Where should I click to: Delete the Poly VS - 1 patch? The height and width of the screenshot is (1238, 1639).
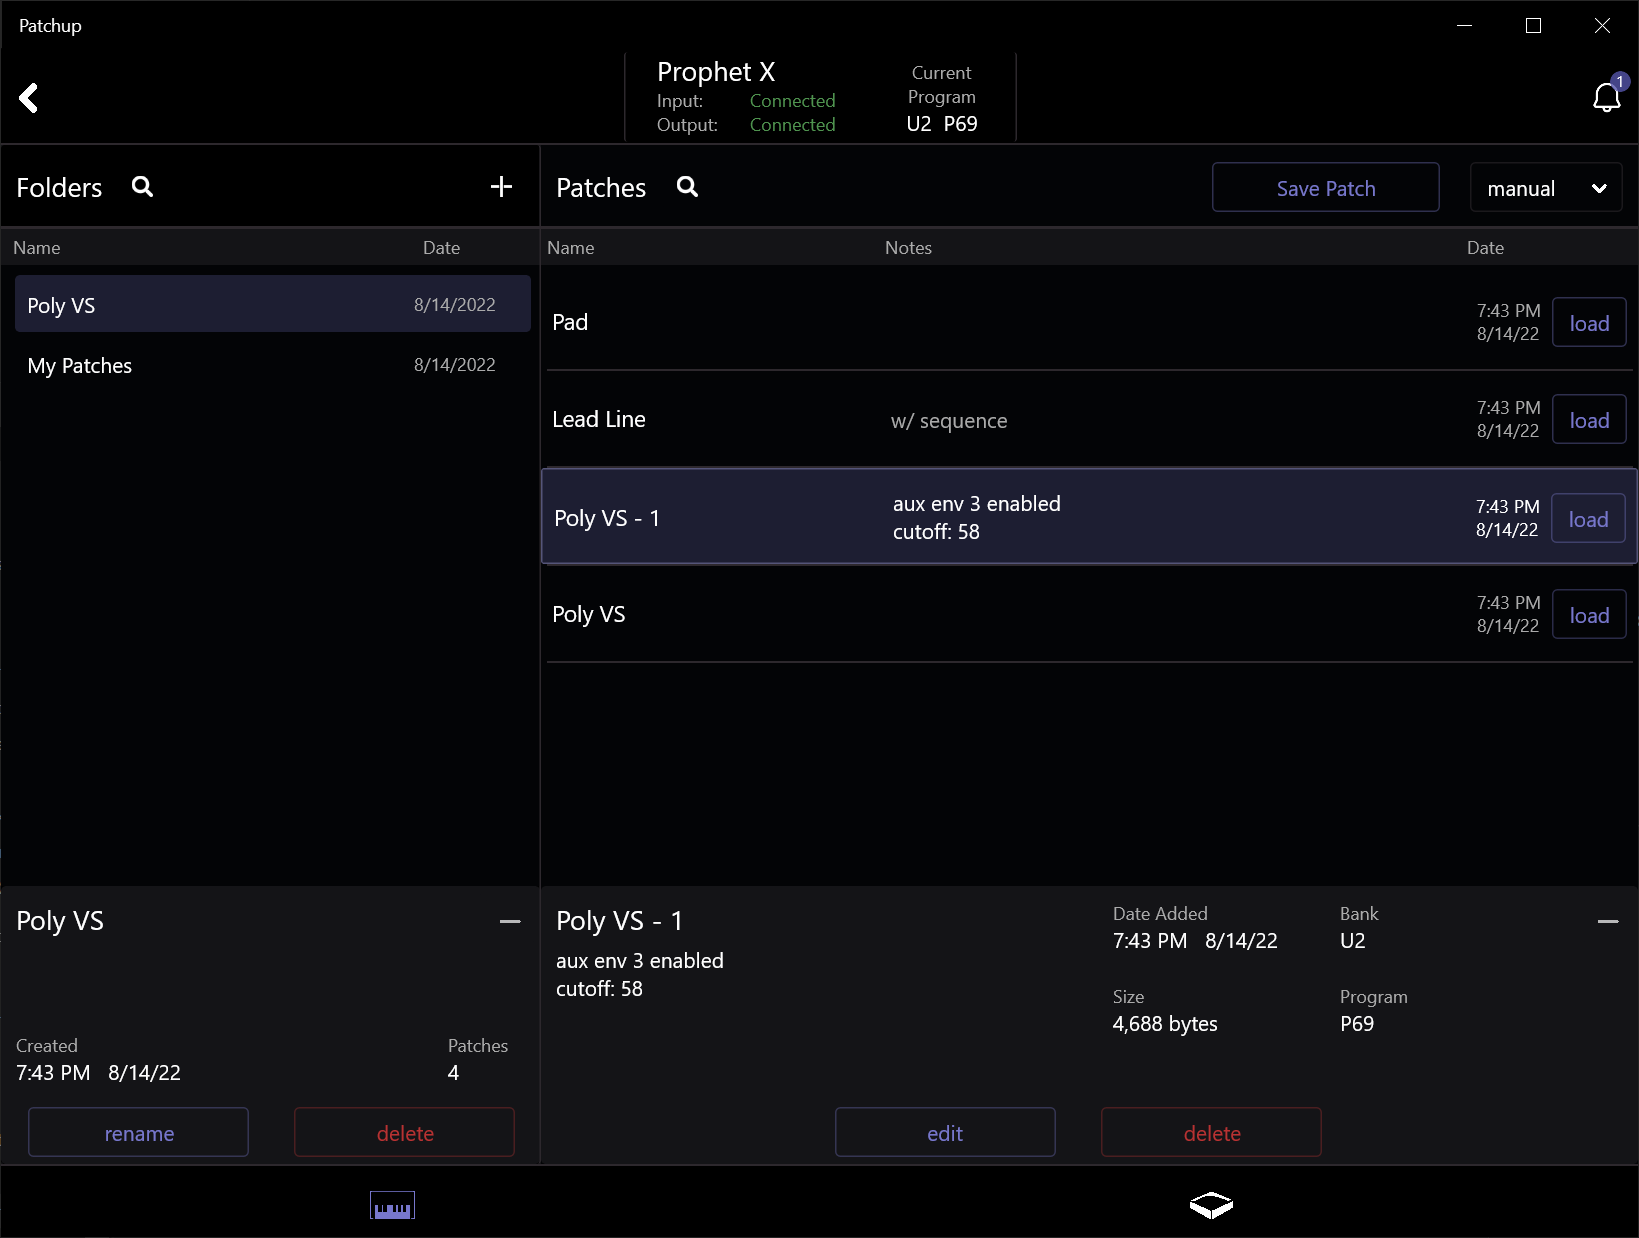click(x=1212, y=1133)
